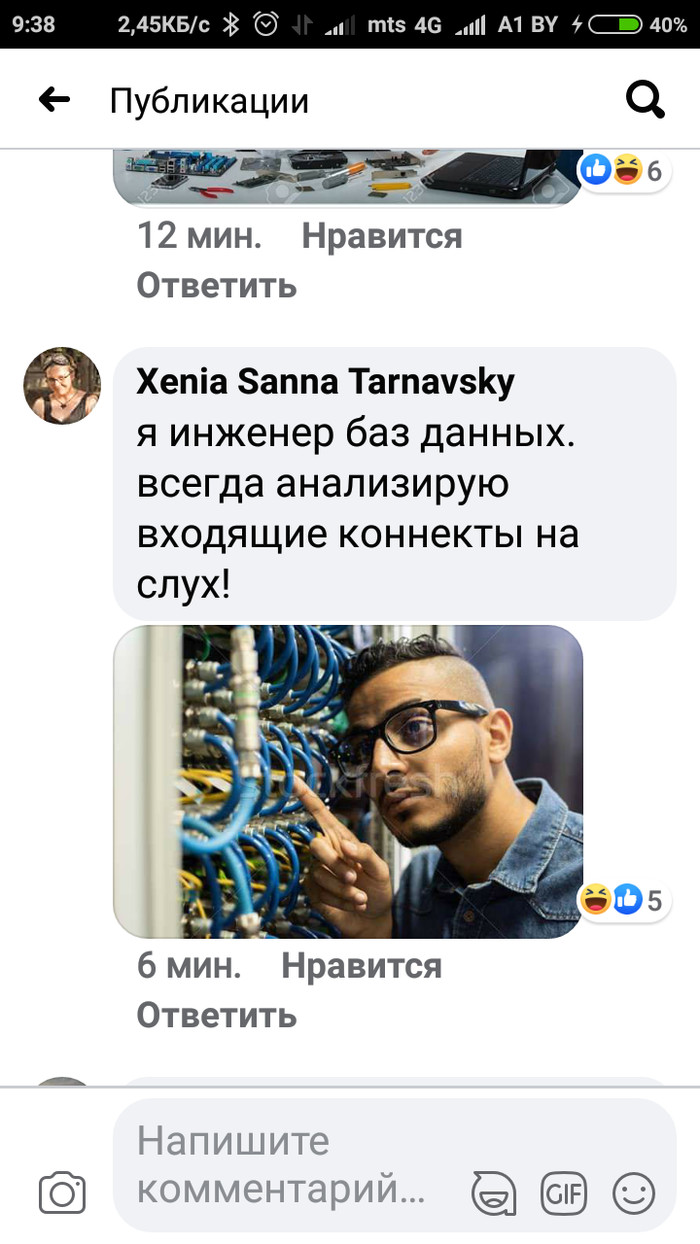View the 6 reactions on the top image
The height and width of the screenshot is (1244, 700).
click(x=625, y=171)
